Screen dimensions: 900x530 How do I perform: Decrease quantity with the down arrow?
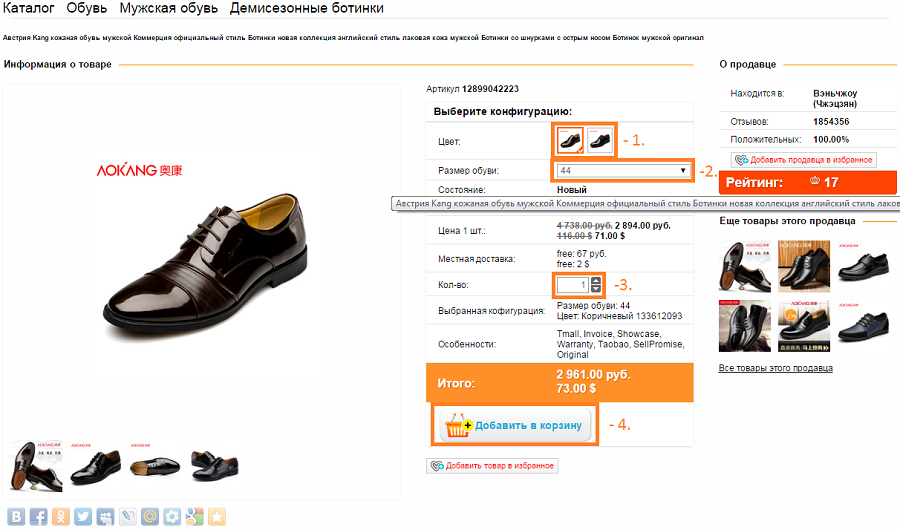click(x=597, y=291)
